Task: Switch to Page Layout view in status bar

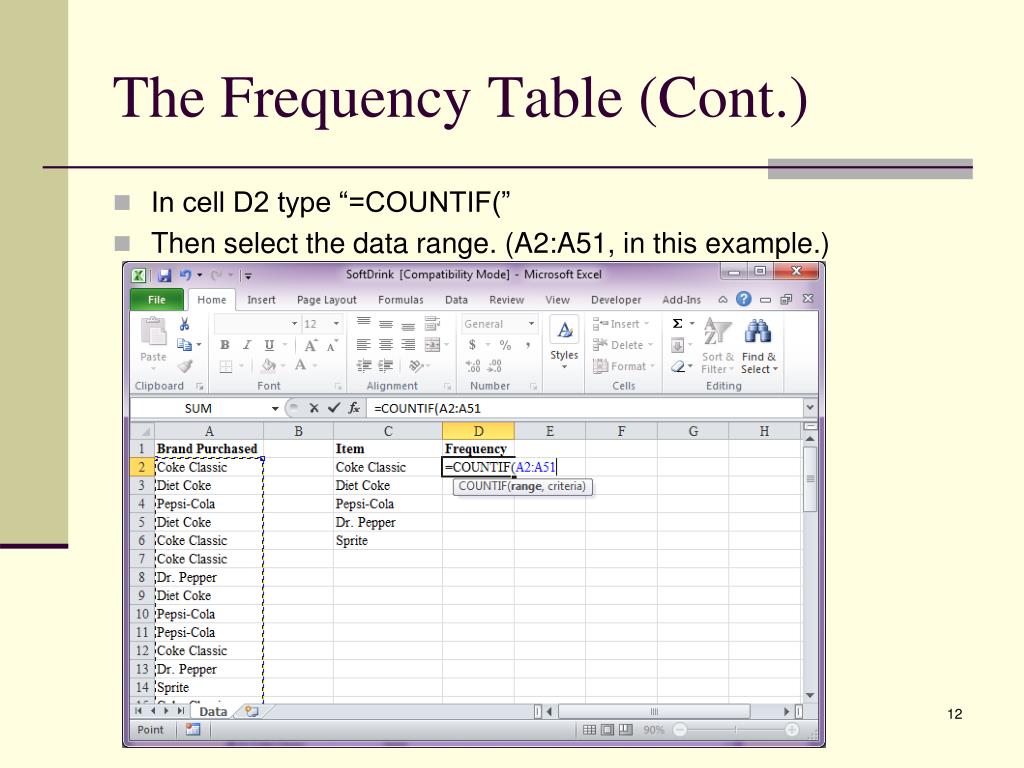Action: [x=607, y=730]
